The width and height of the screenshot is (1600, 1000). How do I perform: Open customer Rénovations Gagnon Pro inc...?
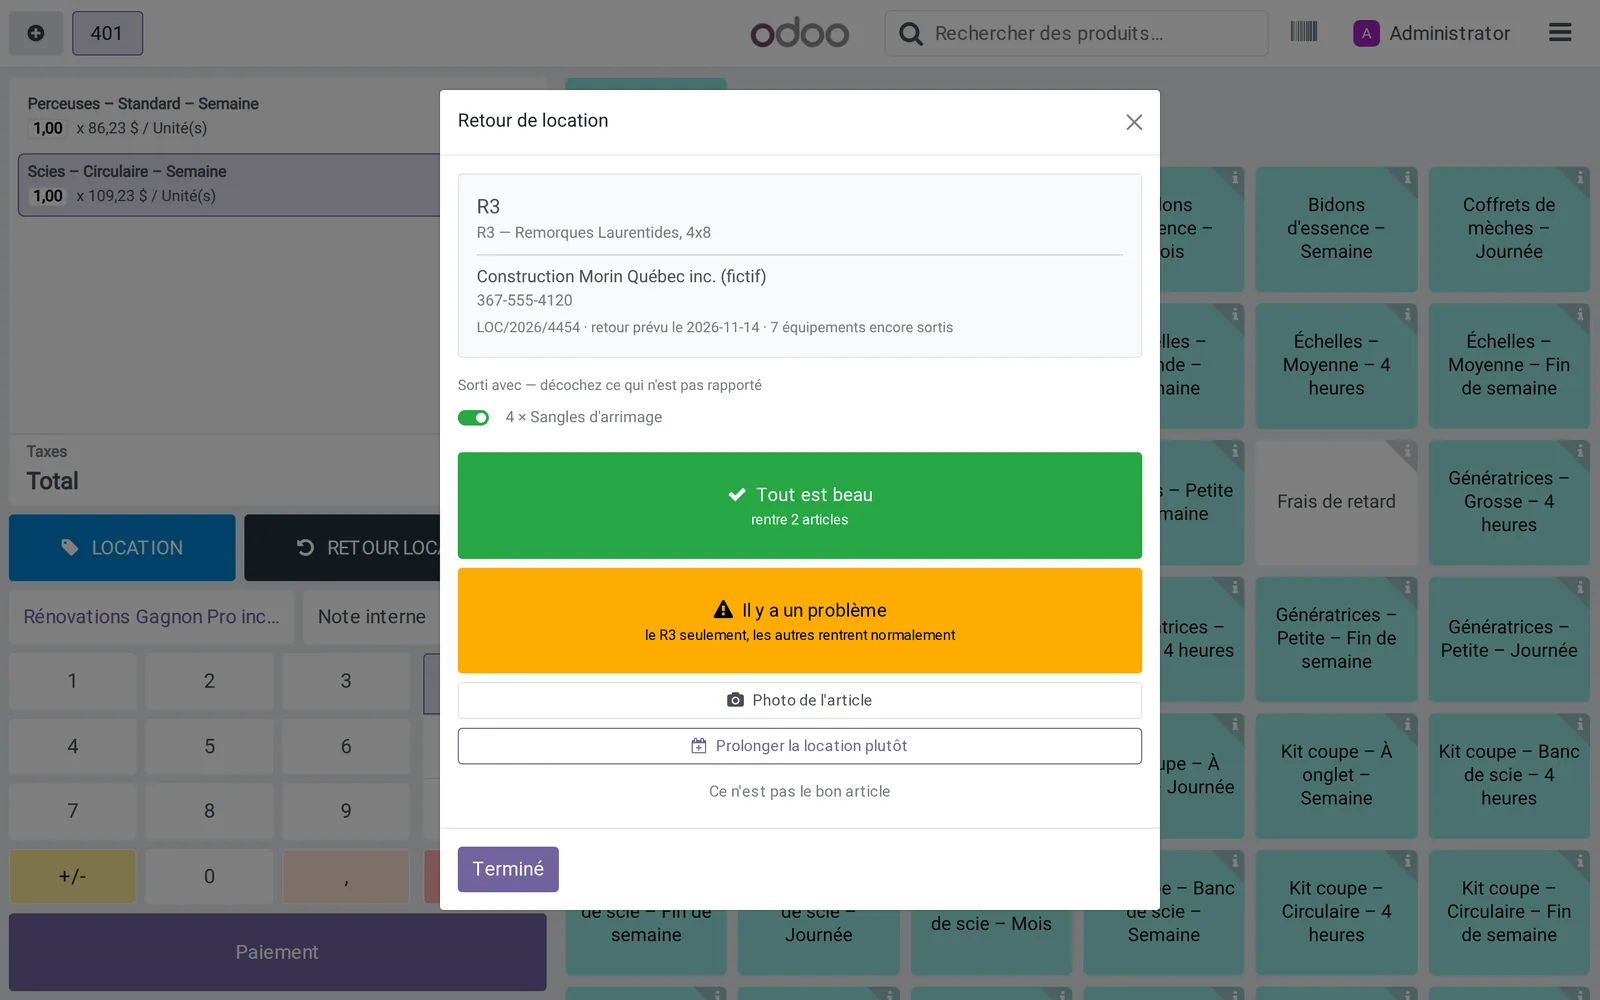(152, 617)
